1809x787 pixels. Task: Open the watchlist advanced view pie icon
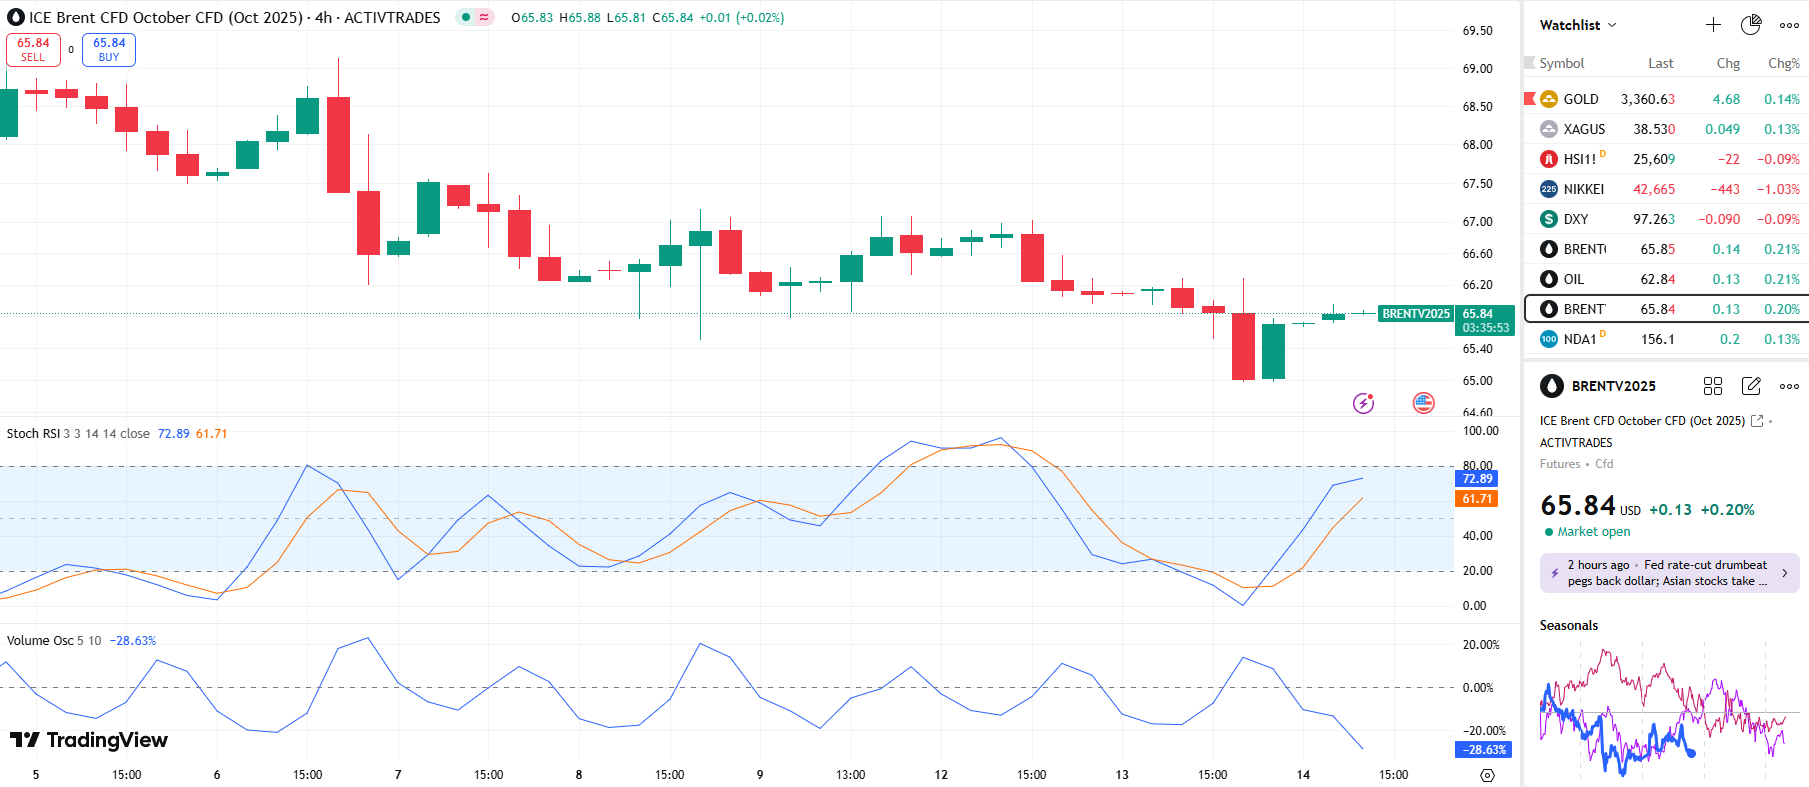click(1751, 25)
